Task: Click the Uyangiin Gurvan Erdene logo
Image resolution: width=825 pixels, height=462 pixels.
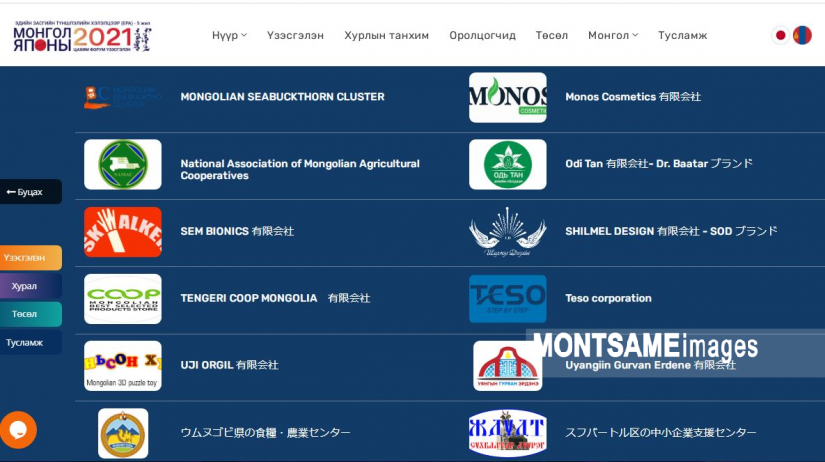Action: (x=508, y=366)
